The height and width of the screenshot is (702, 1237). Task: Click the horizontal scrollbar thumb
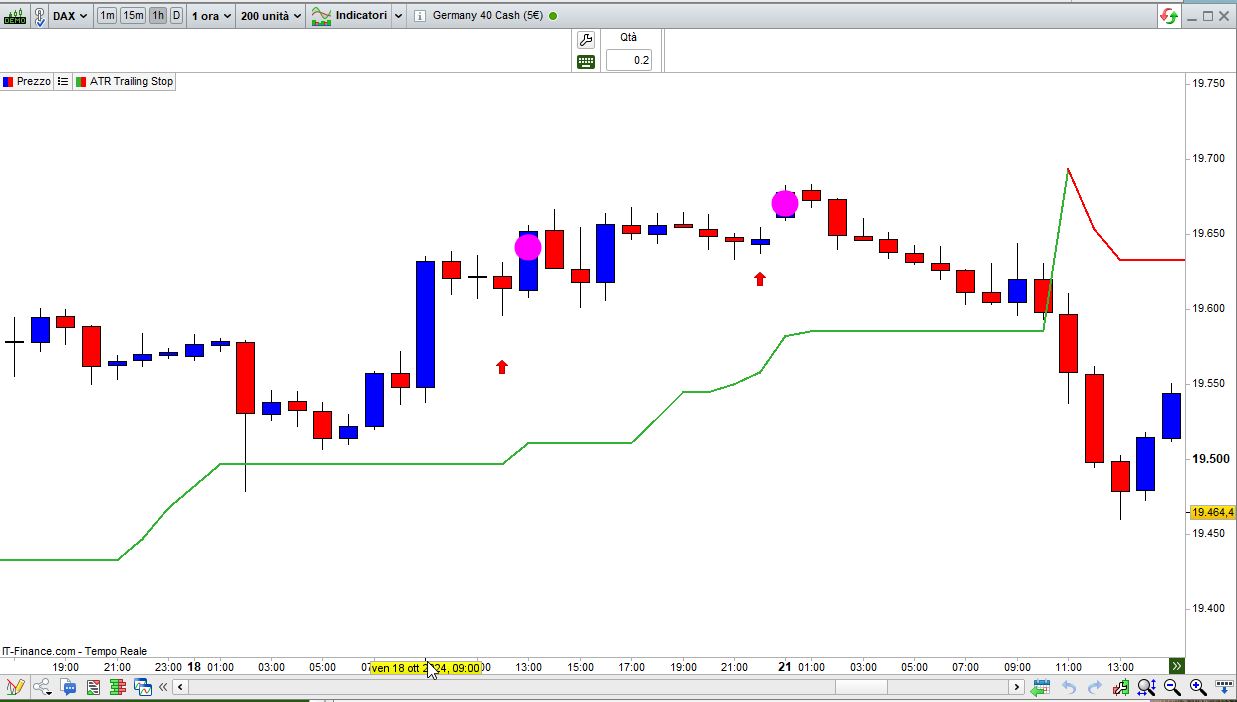click(861, 687)
